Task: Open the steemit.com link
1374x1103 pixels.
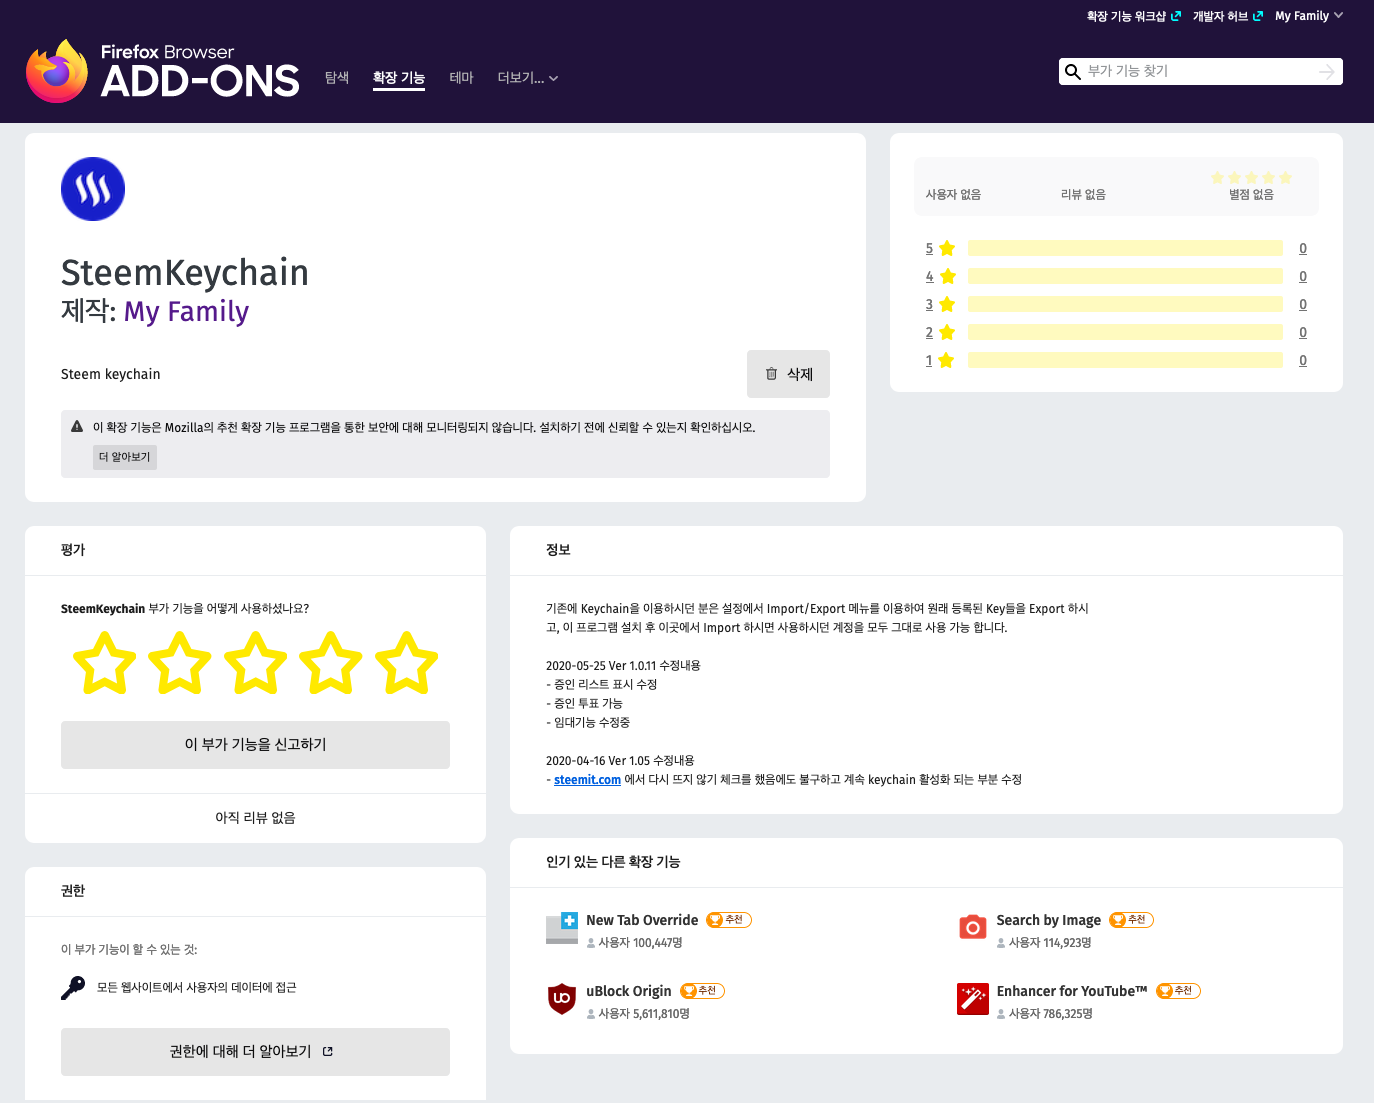Action: (587, 780)
